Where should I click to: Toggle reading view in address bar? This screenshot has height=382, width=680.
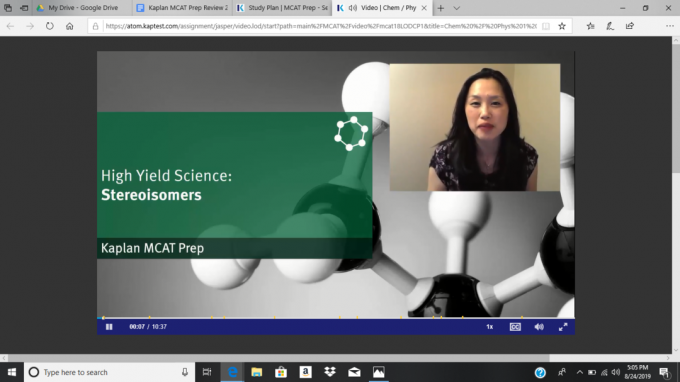click(546, 26)
